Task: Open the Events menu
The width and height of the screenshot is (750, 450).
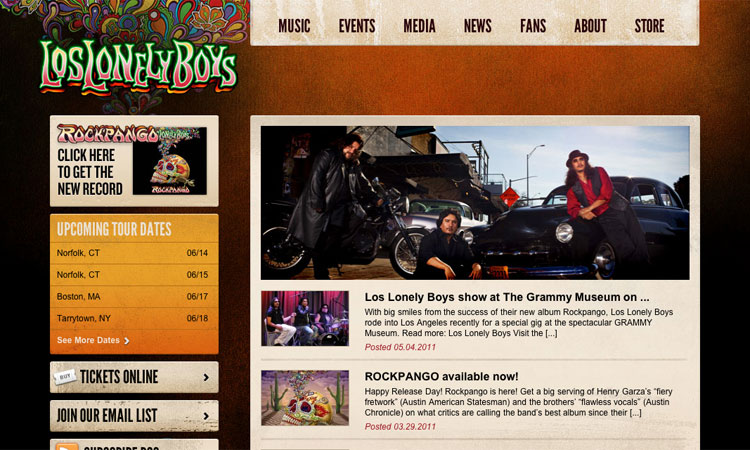Action: [x=357, y=26]
